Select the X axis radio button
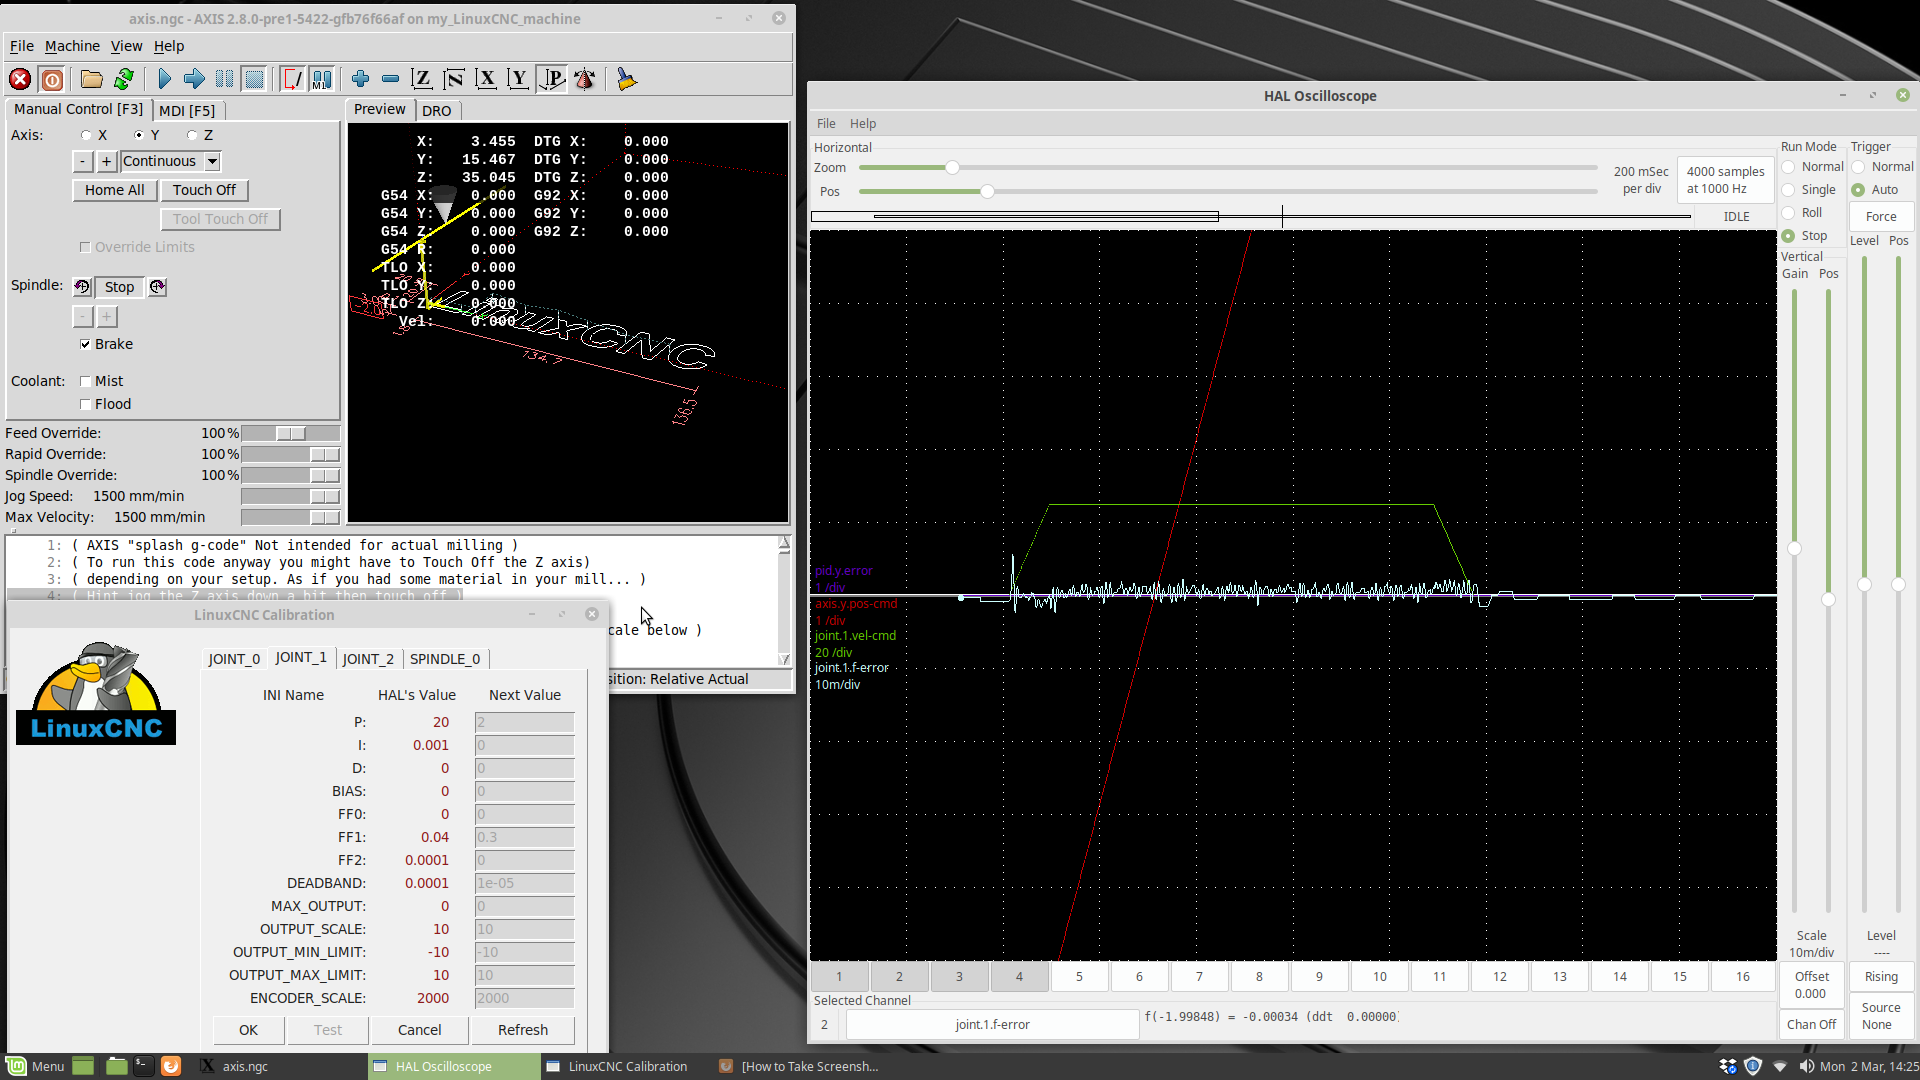 click(x=87, y=135)
